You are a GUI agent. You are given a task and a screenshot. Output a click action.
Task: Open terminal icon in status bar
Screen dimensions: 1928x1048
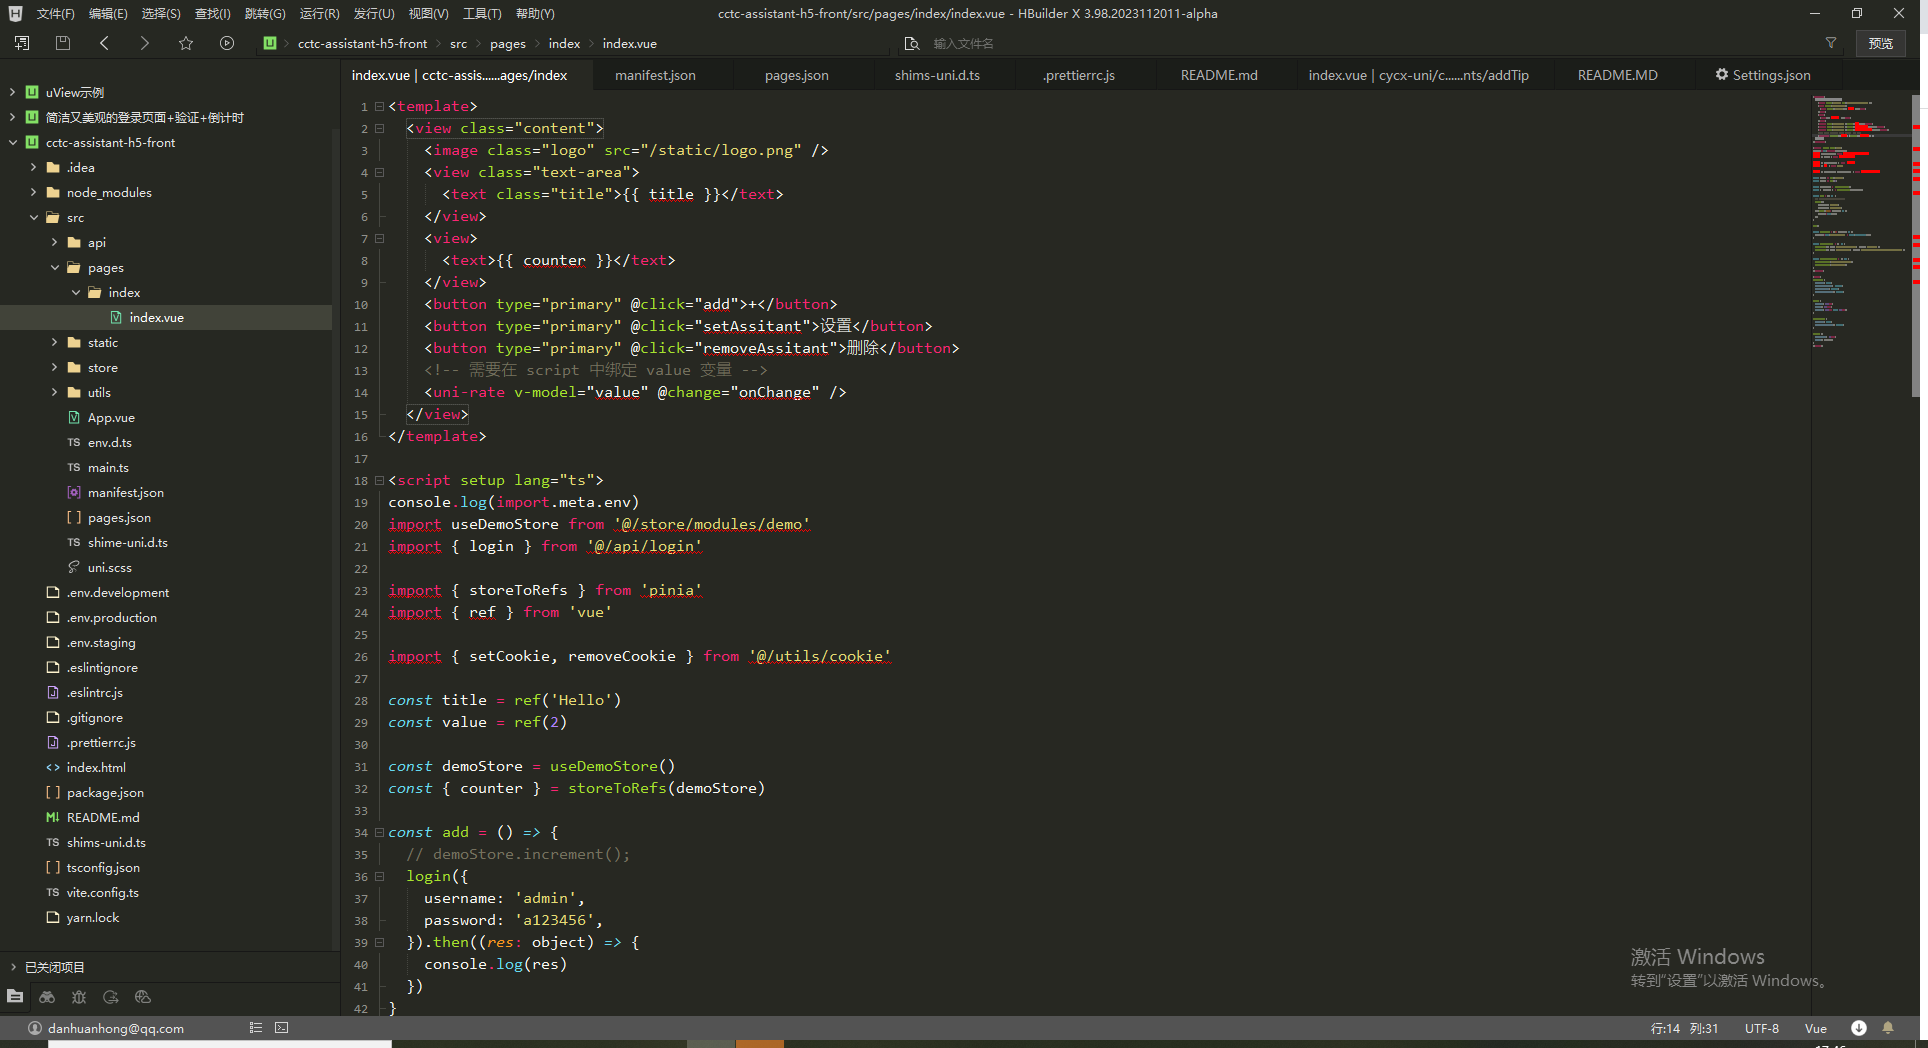[x=282, y=1028]
